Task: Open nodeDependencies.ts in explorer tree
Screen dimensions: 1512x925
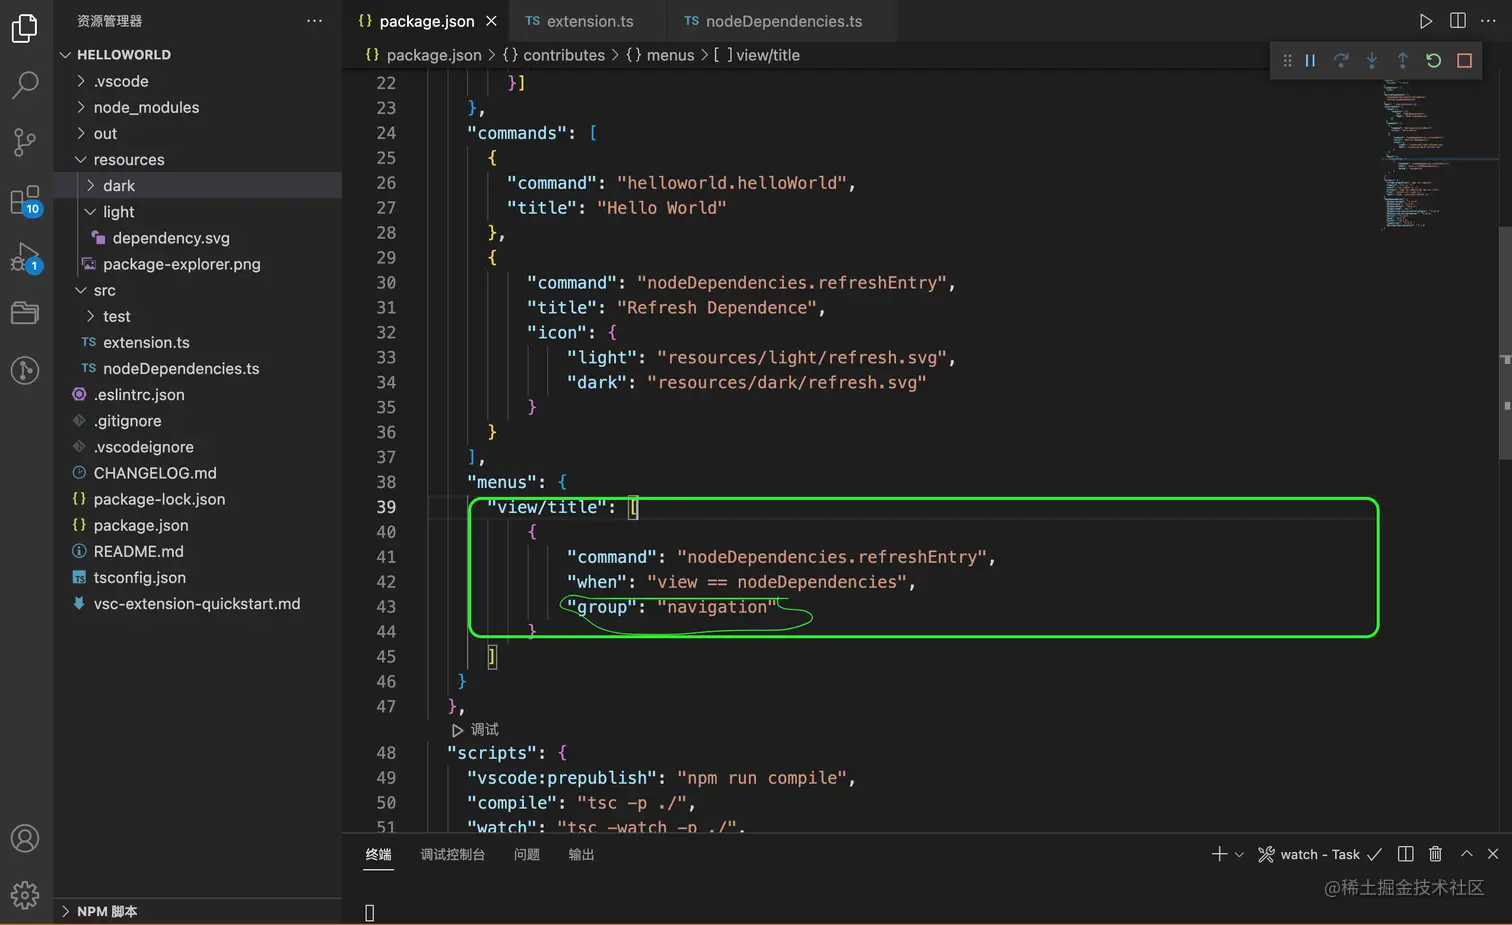Action: click(198, 368)
